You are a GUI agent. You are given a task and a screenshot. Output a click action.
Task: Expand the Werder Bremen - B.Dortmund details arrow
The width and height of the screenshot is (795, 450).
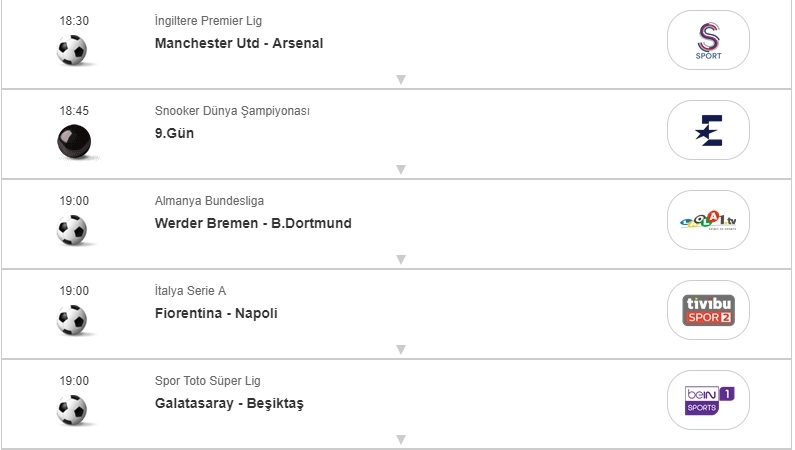[x=400, y=259]
